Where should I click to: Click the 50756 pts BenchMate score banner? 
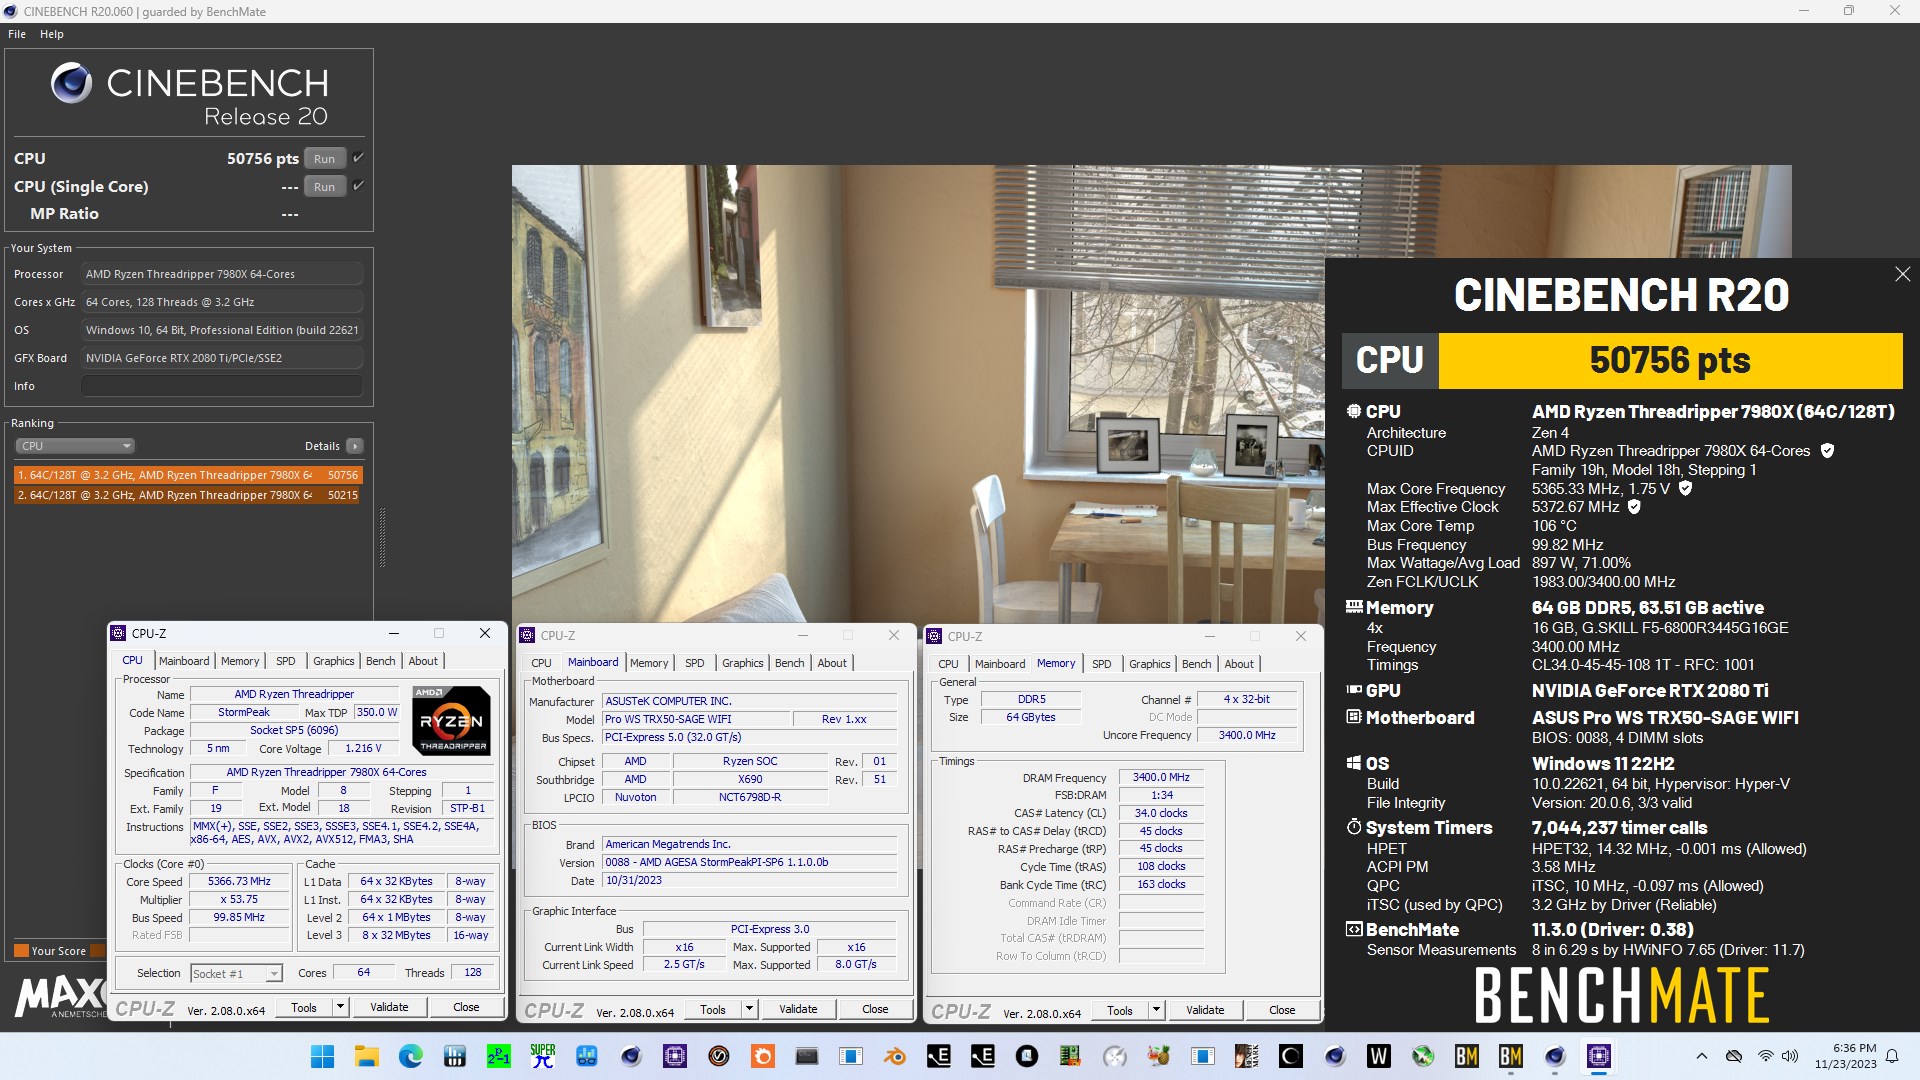(1670, 360)
